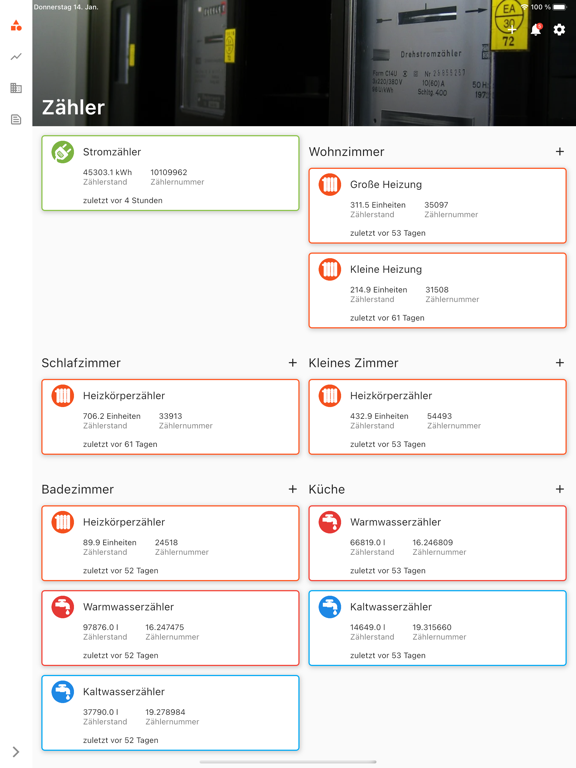Click 'zuletzt vor 4 Stunden' text
The height and width of the screenshot is (768, 576).
(x=122, y=200)
